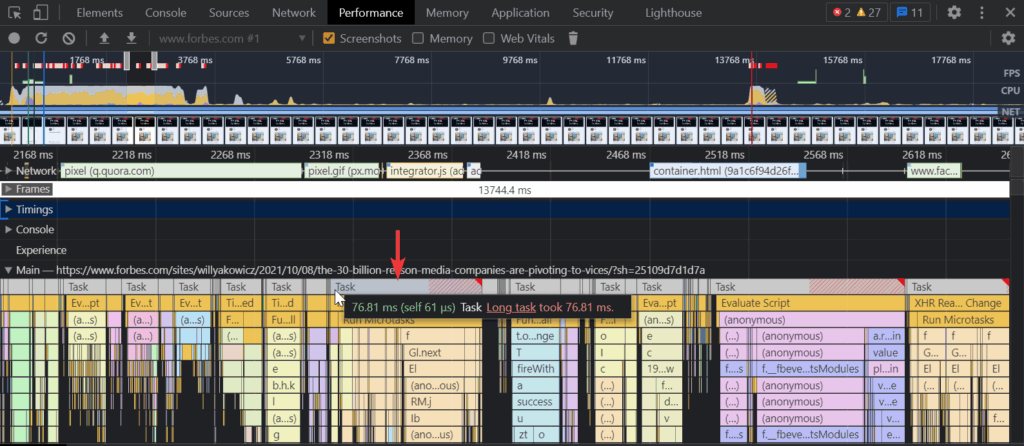The width and height of the screenshot is (1024, 446).
Task: Click the NET overview label
Action: click(x=1010, y=112)
